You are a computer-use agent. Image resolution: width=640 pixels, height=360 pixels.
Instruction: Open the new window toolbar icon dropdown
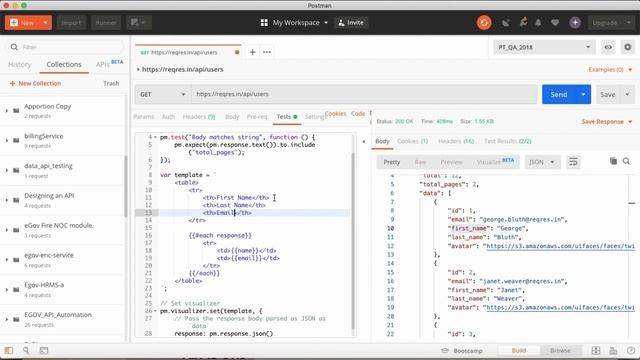coord(139,22)
